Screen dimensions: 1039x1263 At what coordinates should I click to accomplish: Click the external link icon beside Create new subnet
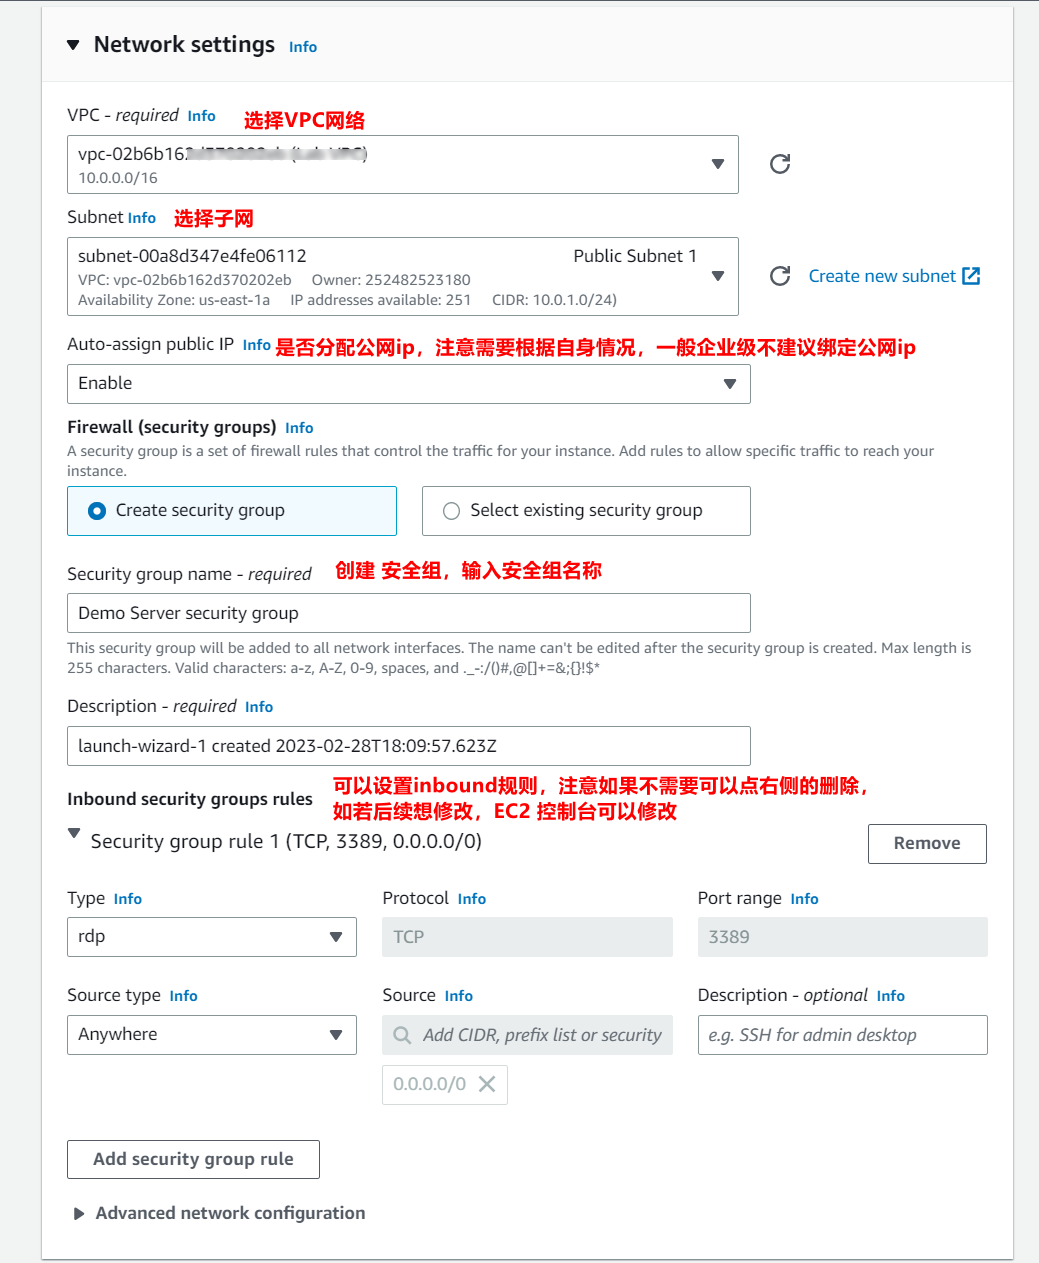971,276
